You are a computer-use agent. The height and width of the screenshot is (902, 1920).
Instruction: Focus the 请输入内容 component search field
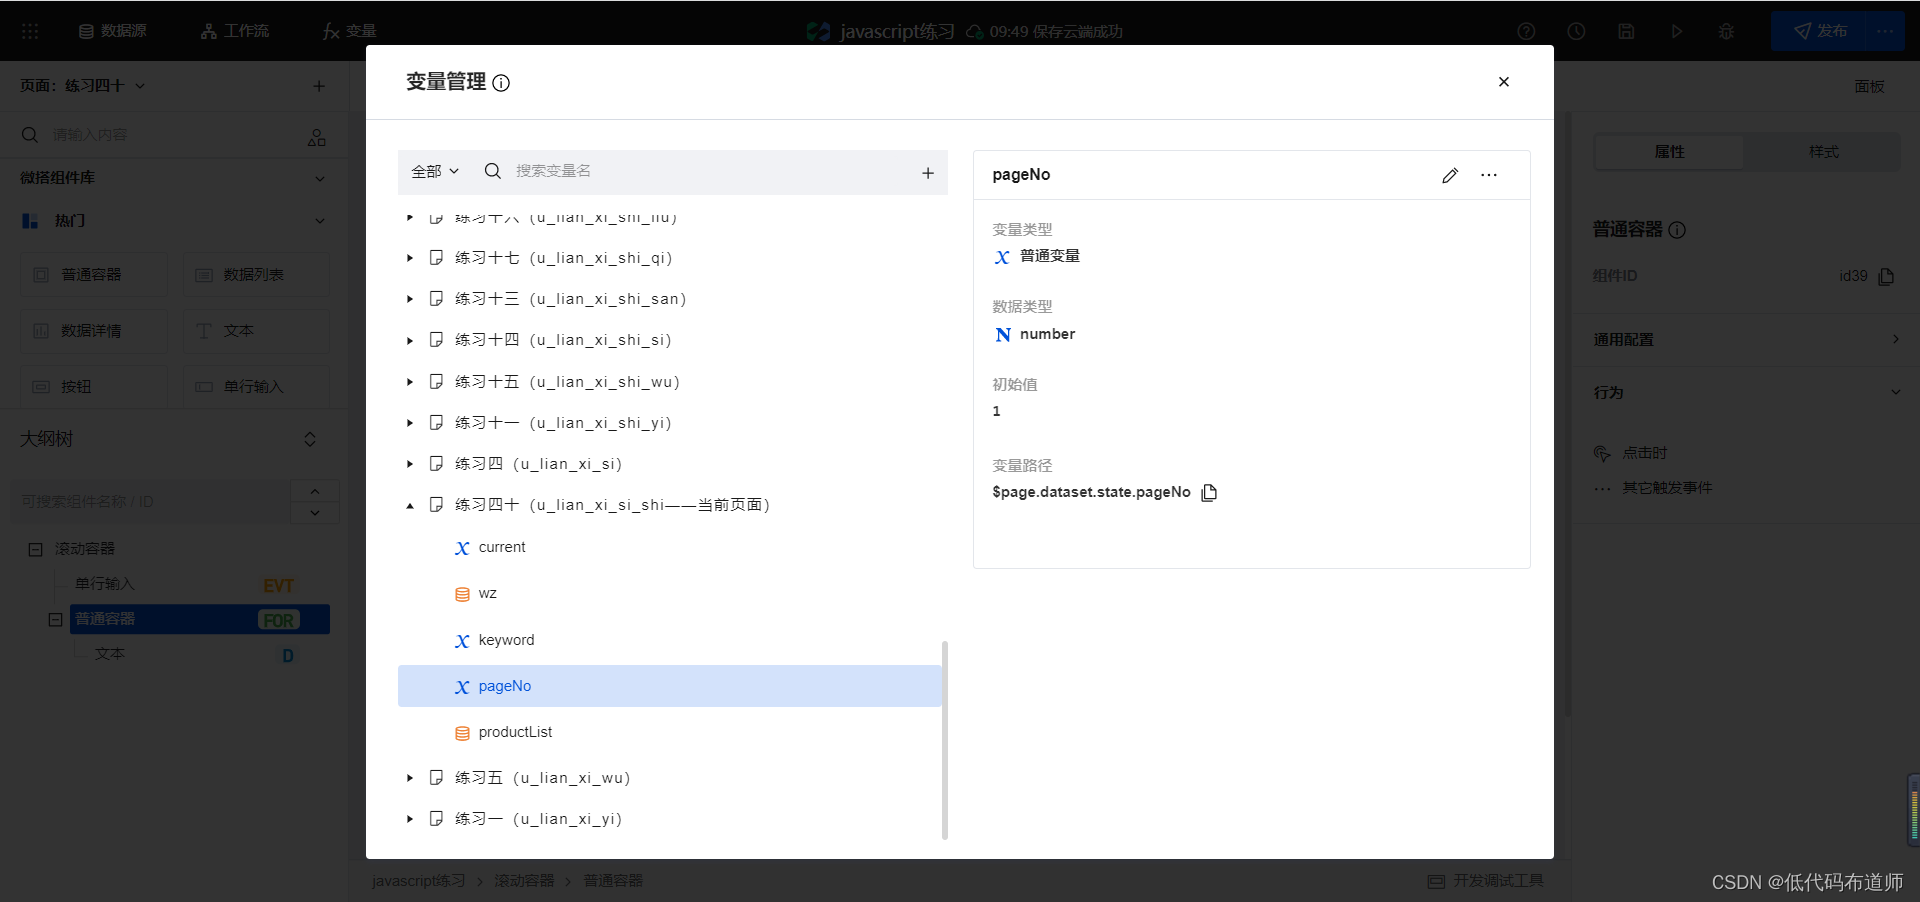tap(160, 135)
